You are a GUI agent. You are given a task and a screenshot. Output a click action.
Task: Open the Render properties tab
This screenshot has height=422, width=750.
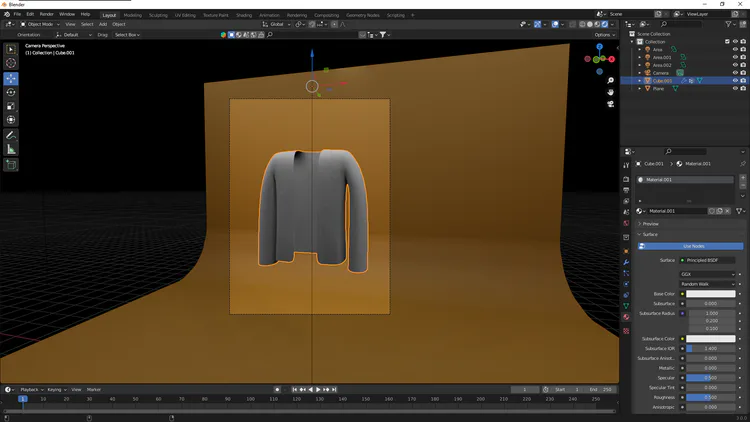[626, 179]
